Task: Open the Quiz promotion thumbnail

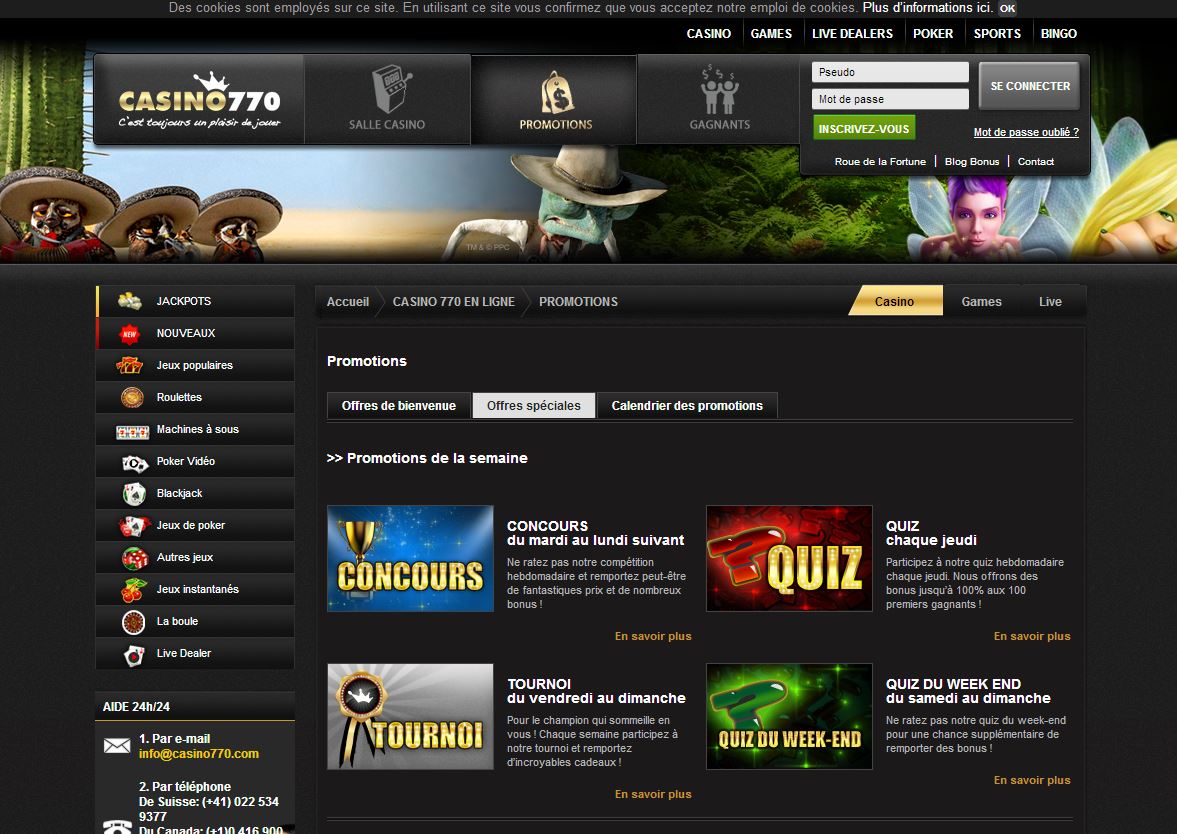Action: [789, 559]
